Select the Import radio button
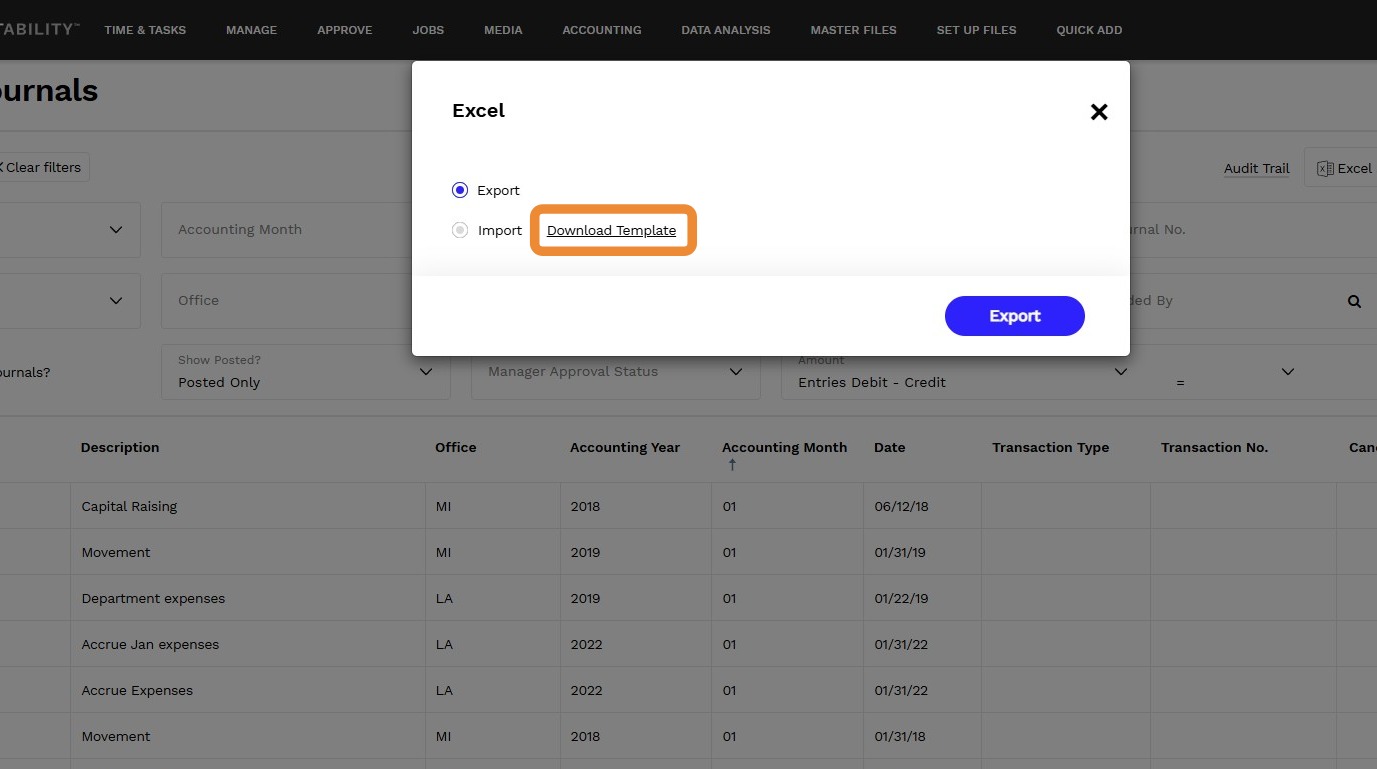The image size is (1377, 769). pyautogui.click(x=460, y=230)
